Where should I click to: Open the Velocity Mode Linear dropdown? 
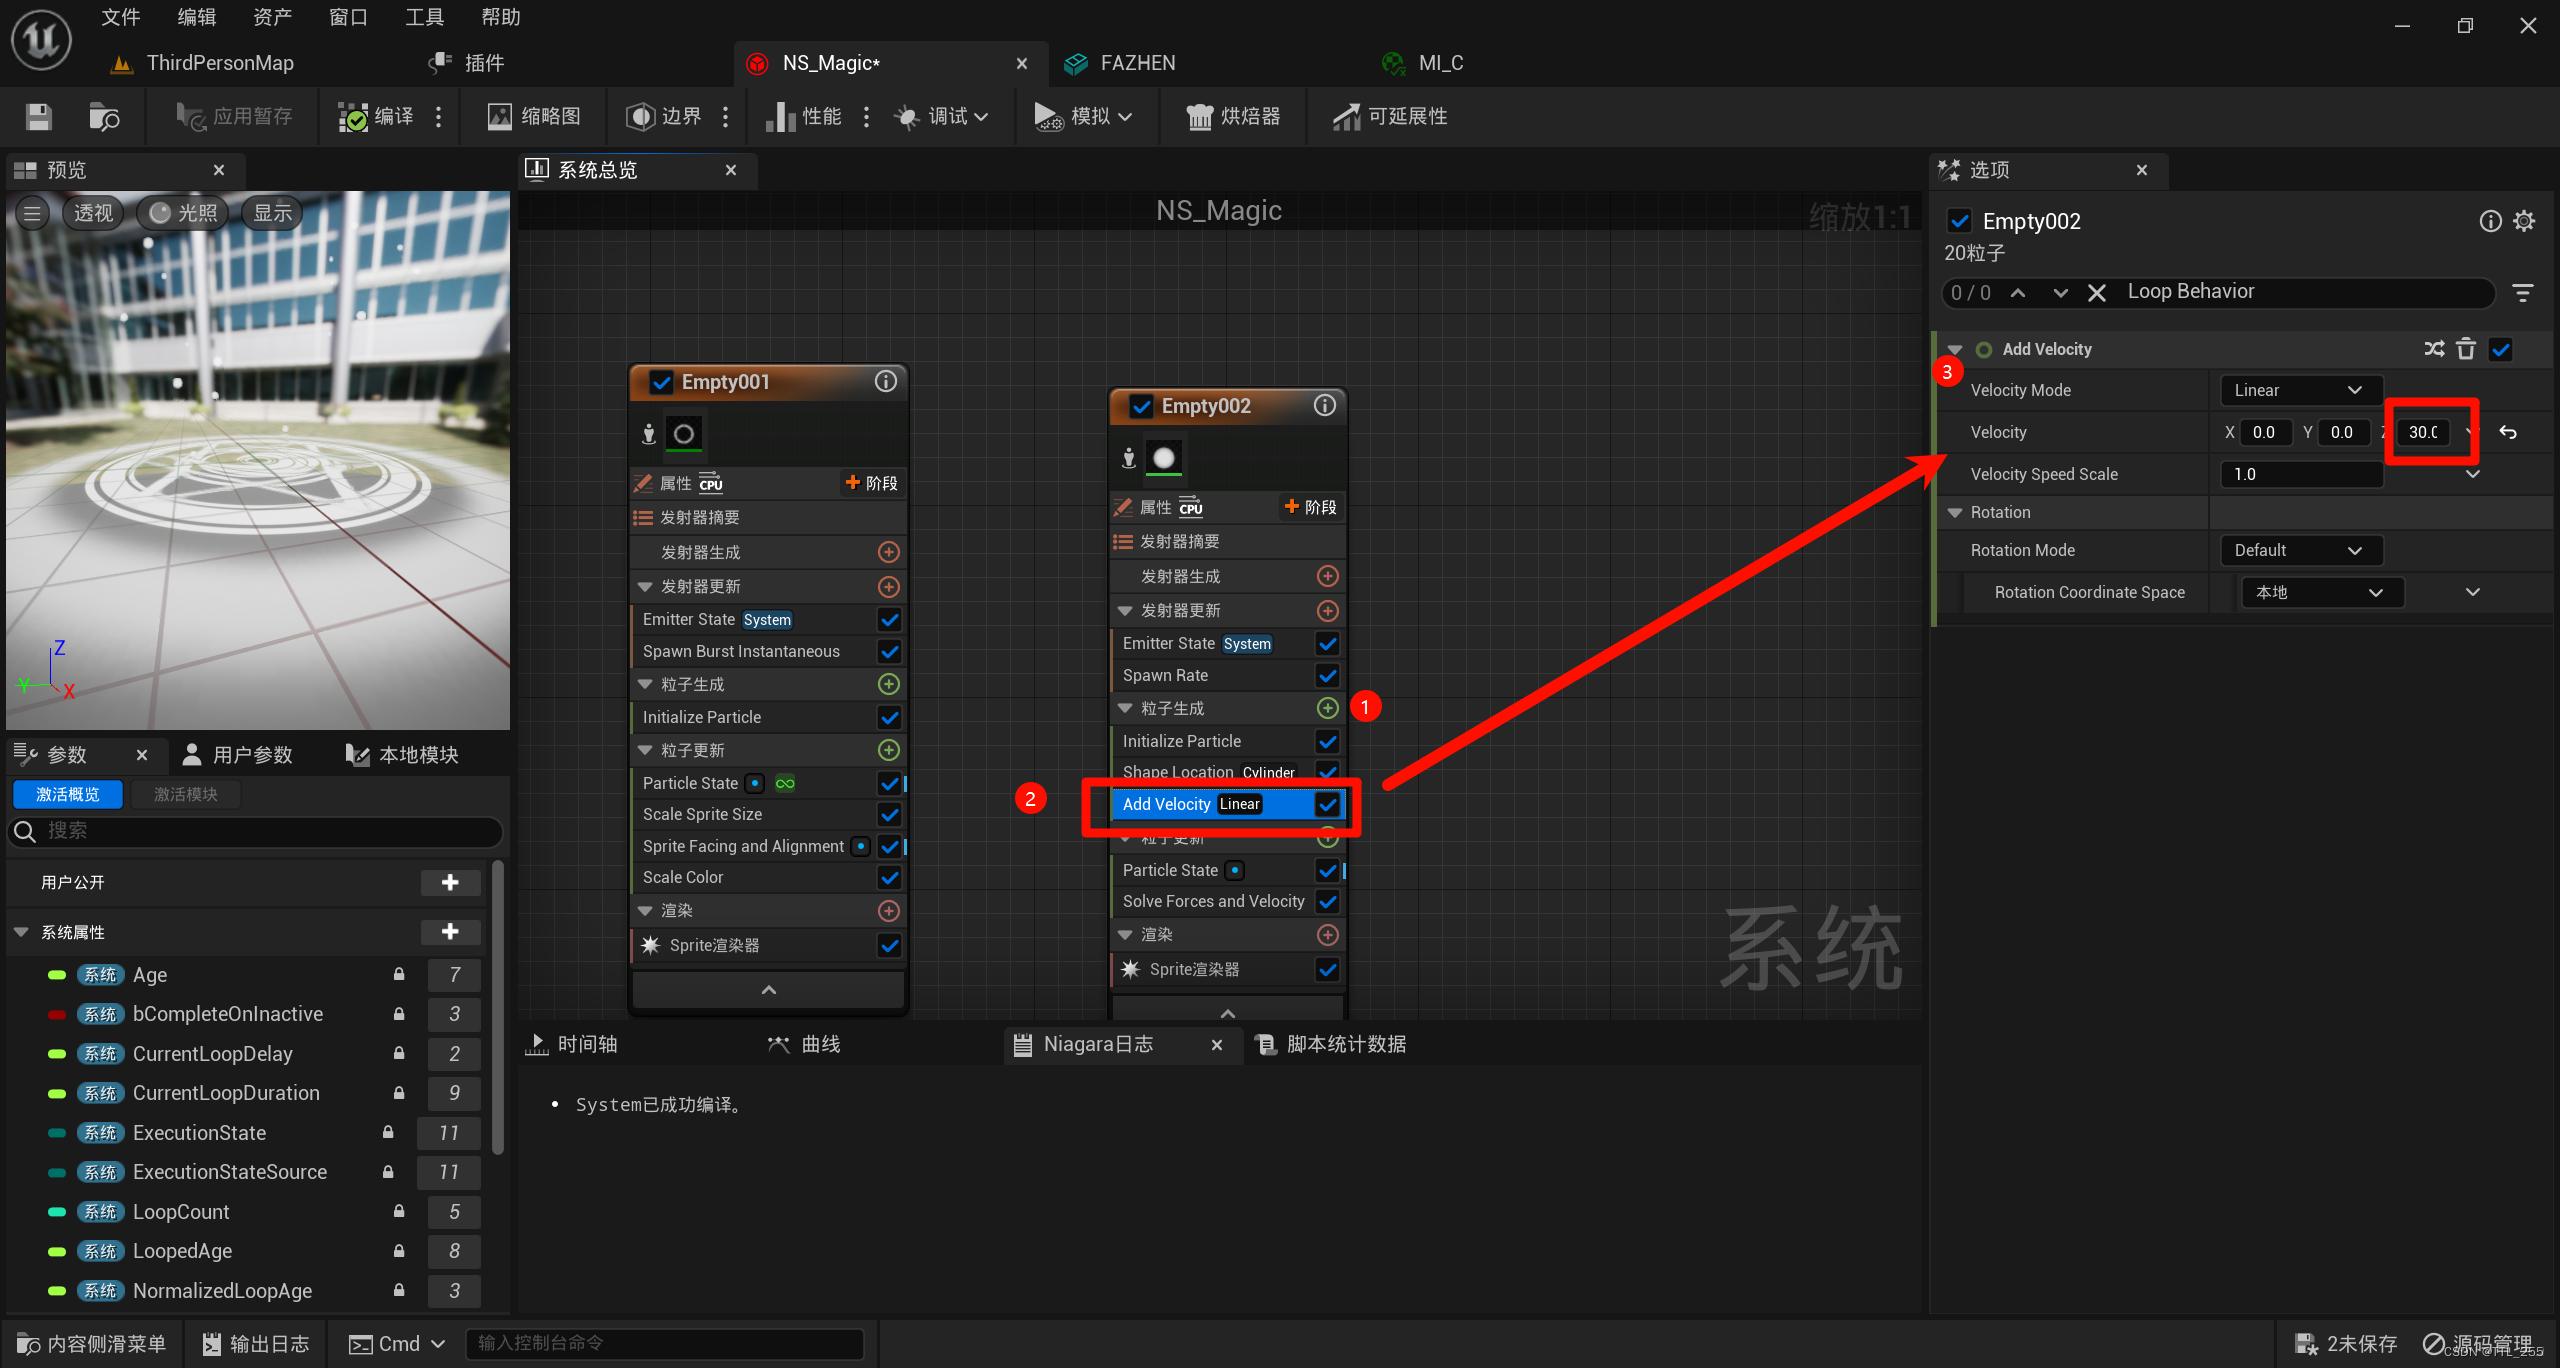point(2299,390)
